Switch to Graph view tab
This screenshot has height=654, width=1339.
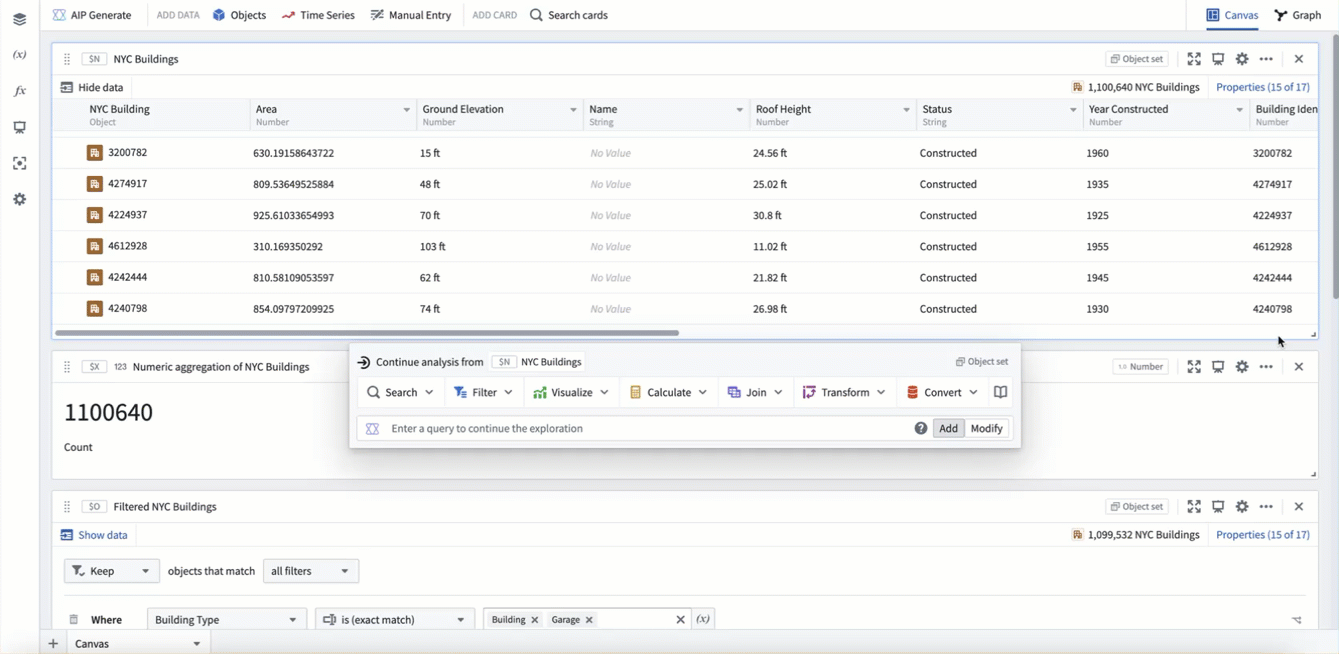[1298, 15]
